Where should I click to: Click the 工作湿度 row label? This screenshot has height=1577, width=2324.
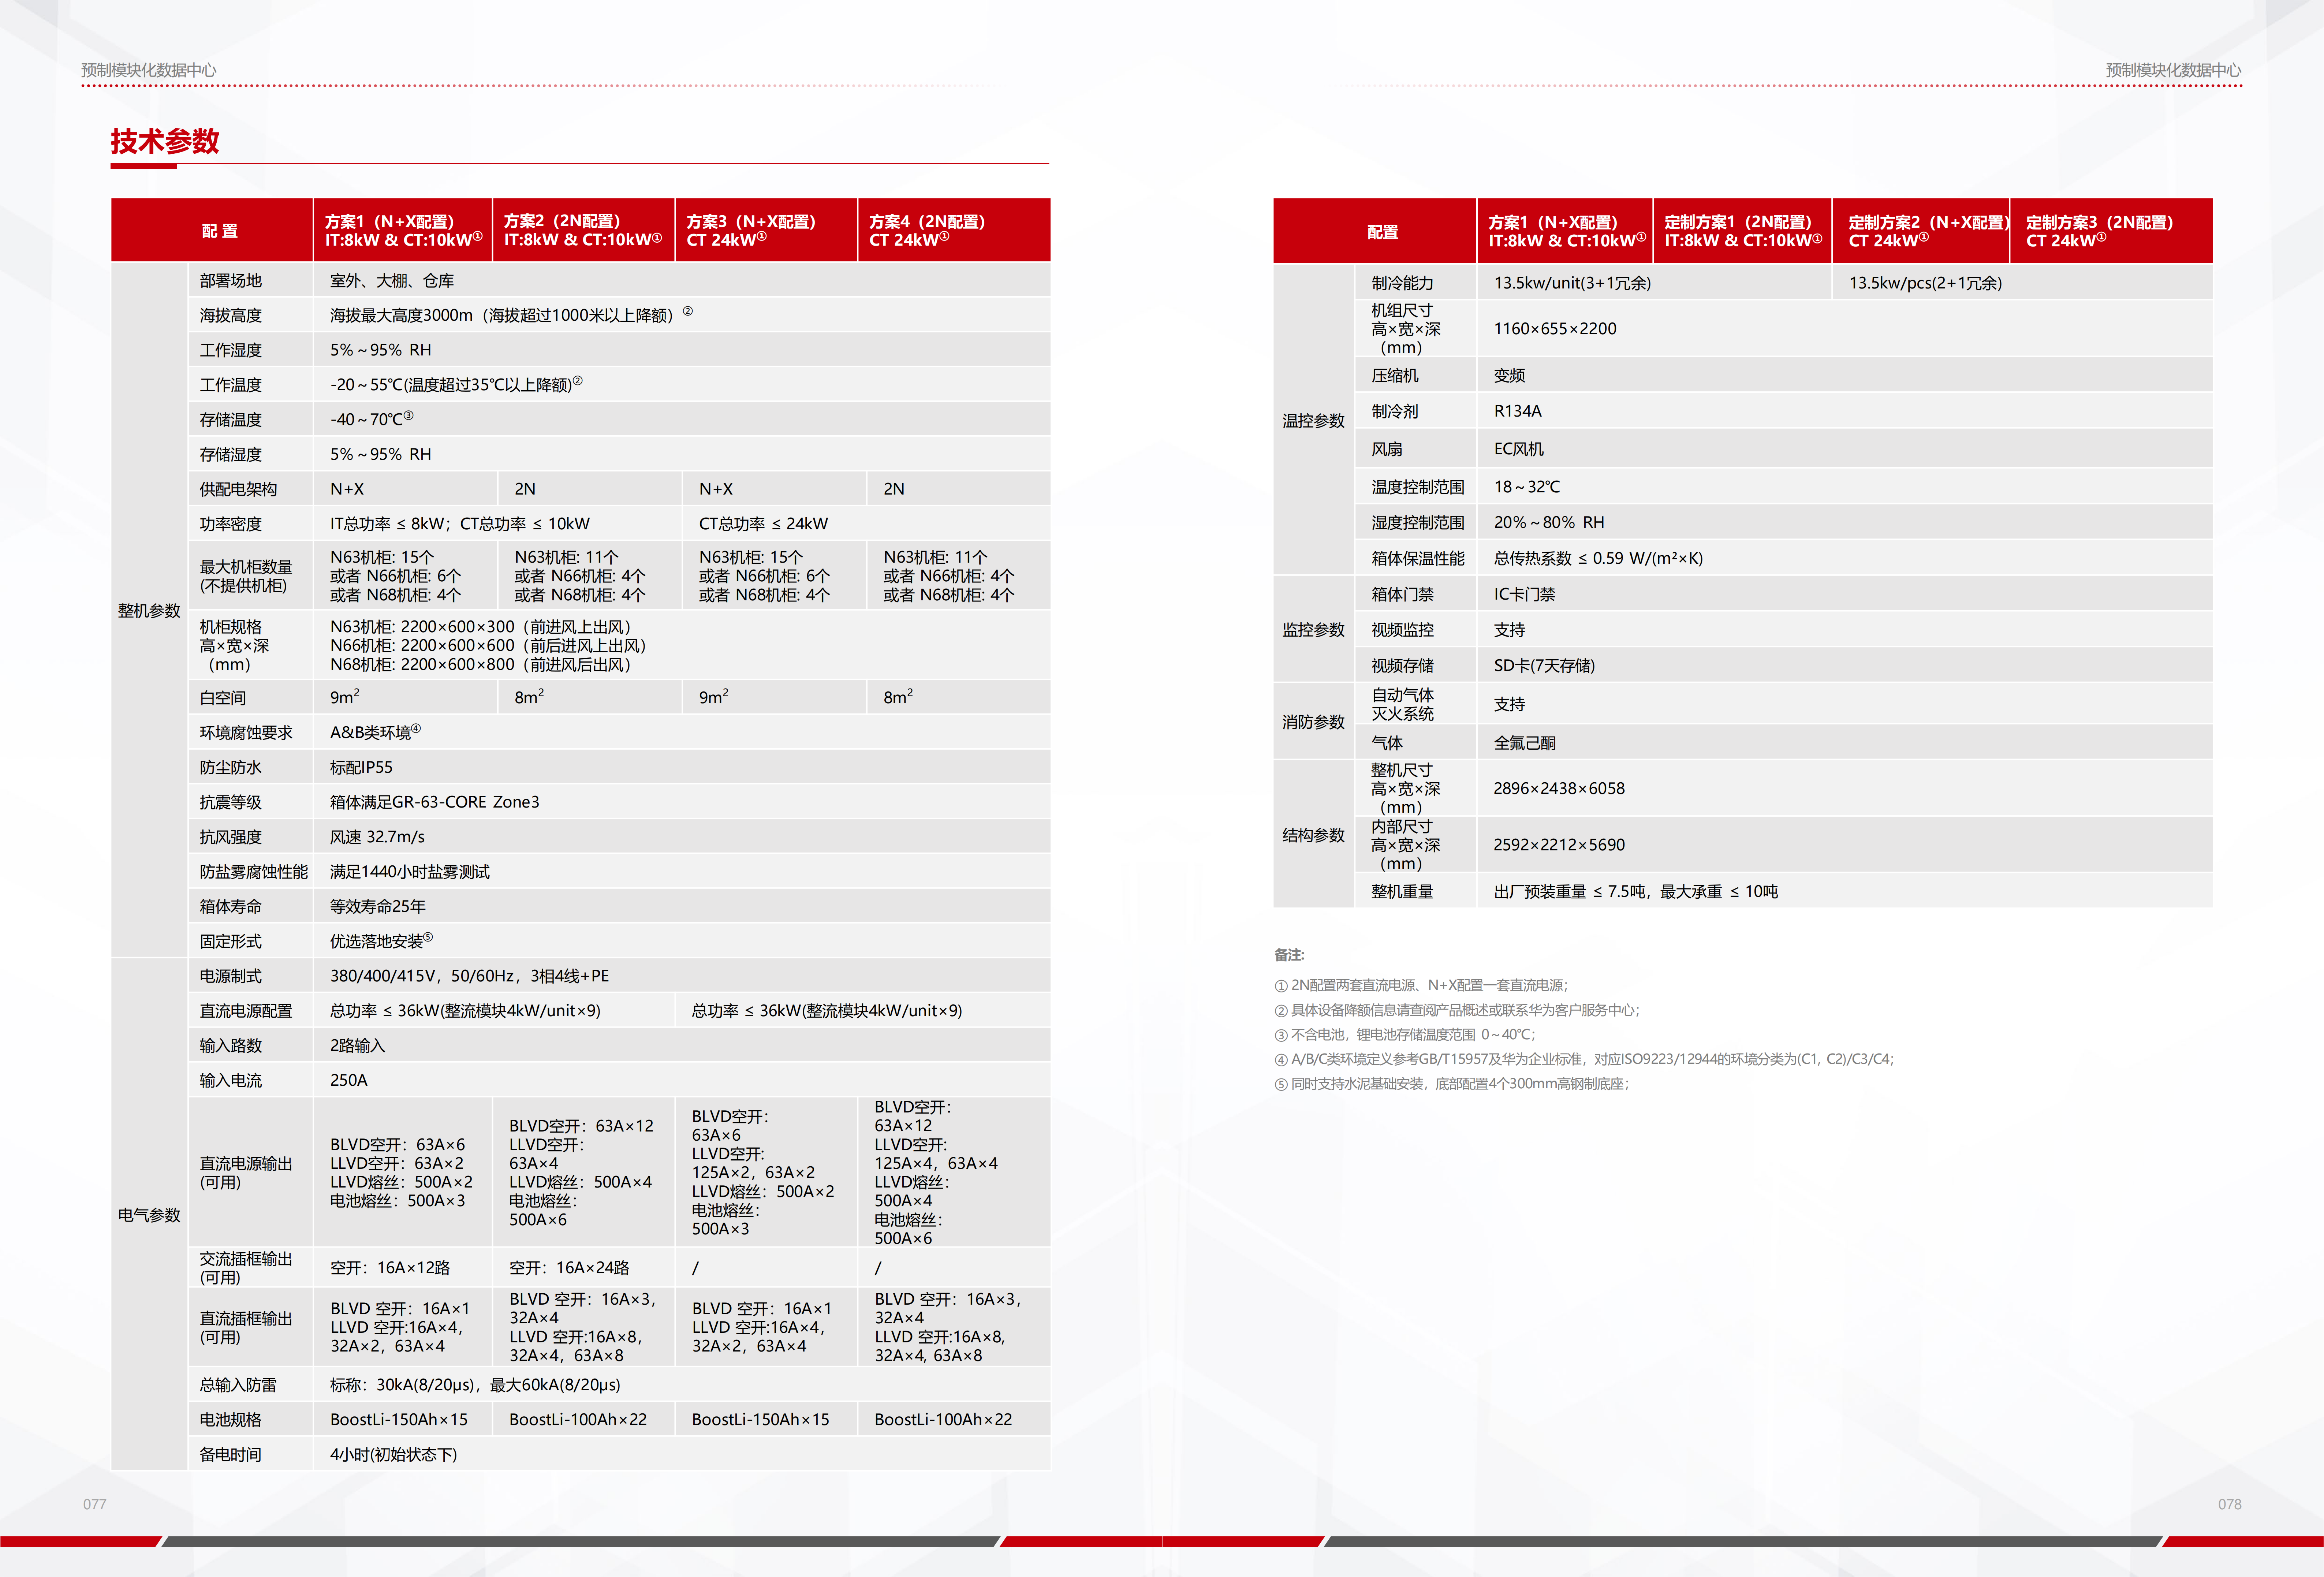coord(231,350)
